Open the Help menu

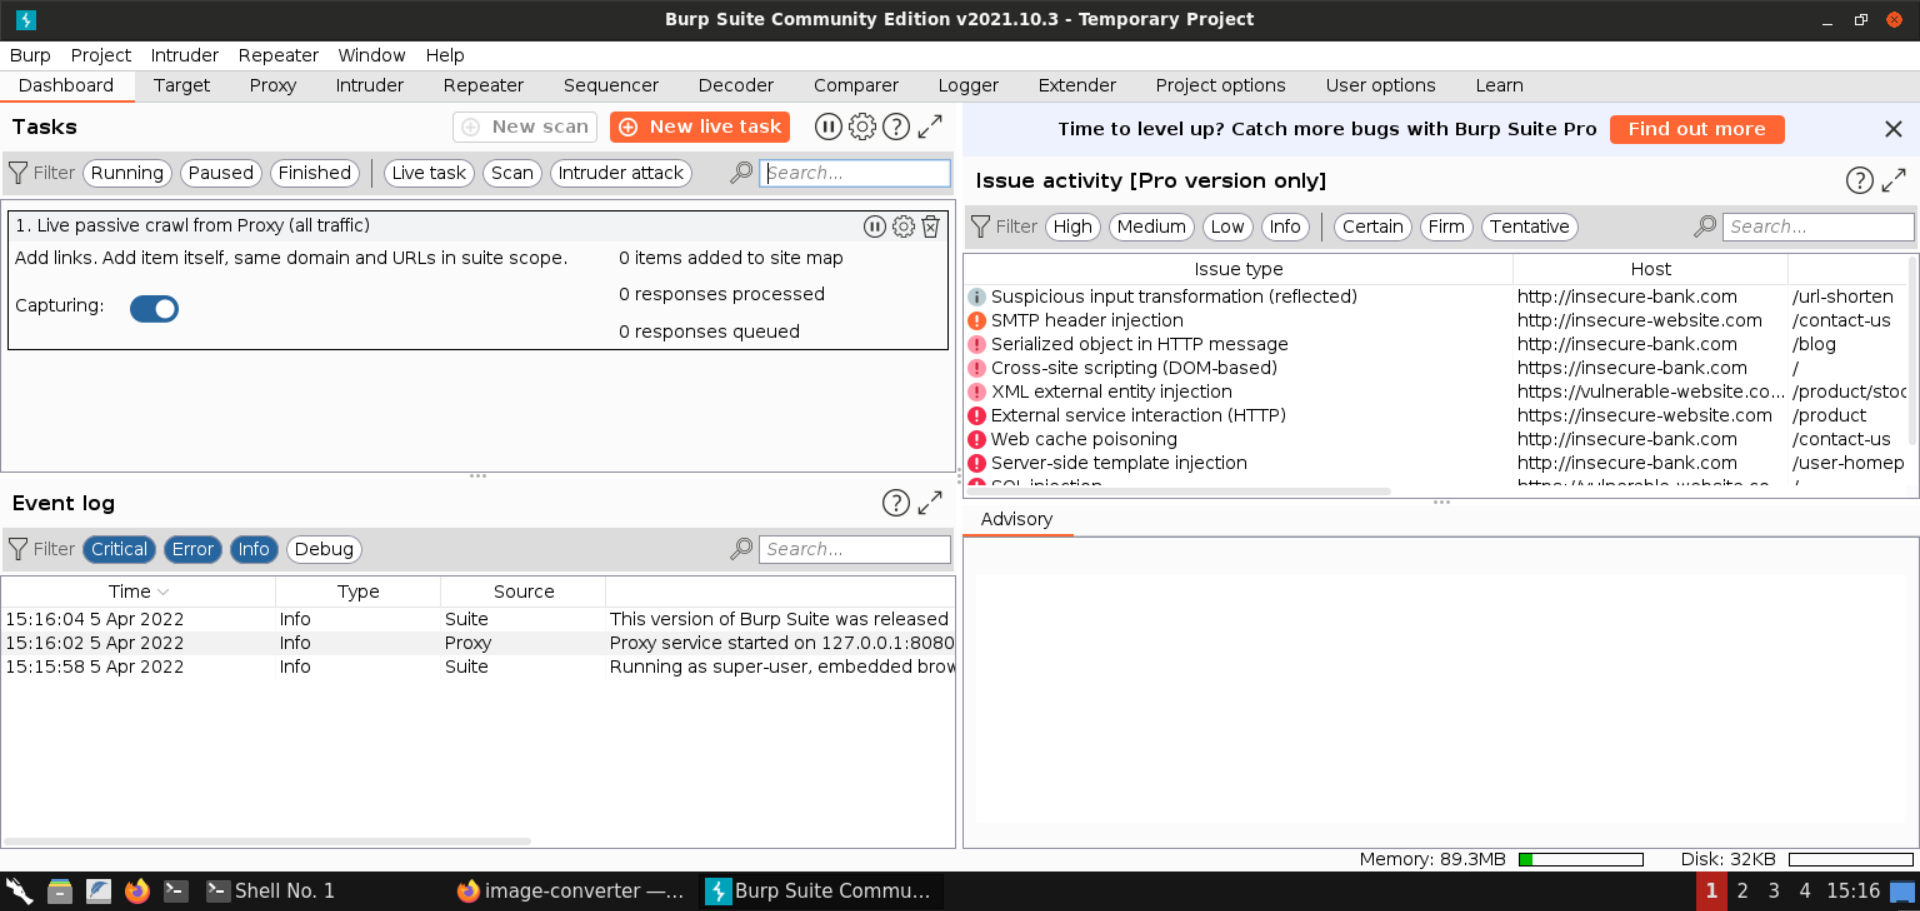(x=445, y=55)
